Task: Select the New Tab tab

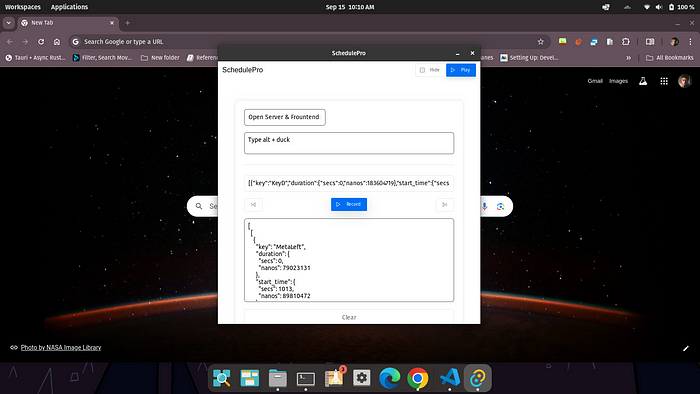Action: 67,23
